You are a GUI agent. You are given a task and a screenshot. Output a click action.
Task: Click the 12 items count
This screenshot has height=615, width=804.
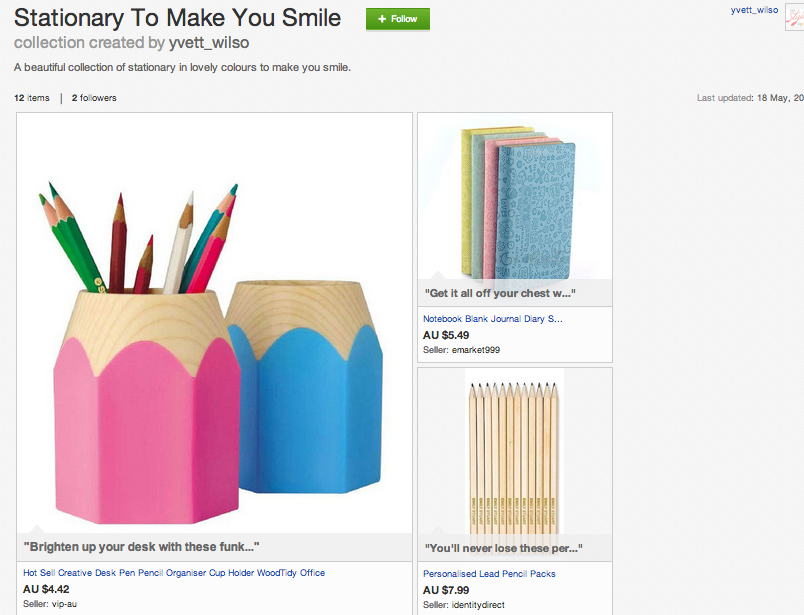pos(32,98)
